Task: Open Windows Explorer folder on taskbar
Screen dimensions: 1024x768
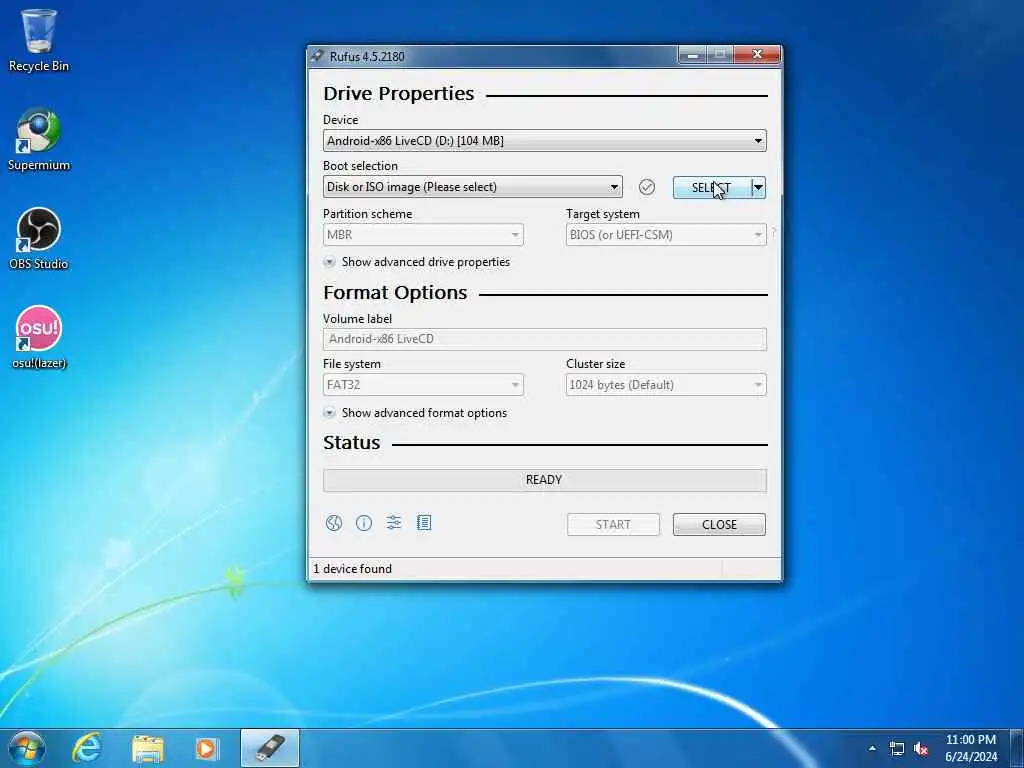Action: pos(148,748)
